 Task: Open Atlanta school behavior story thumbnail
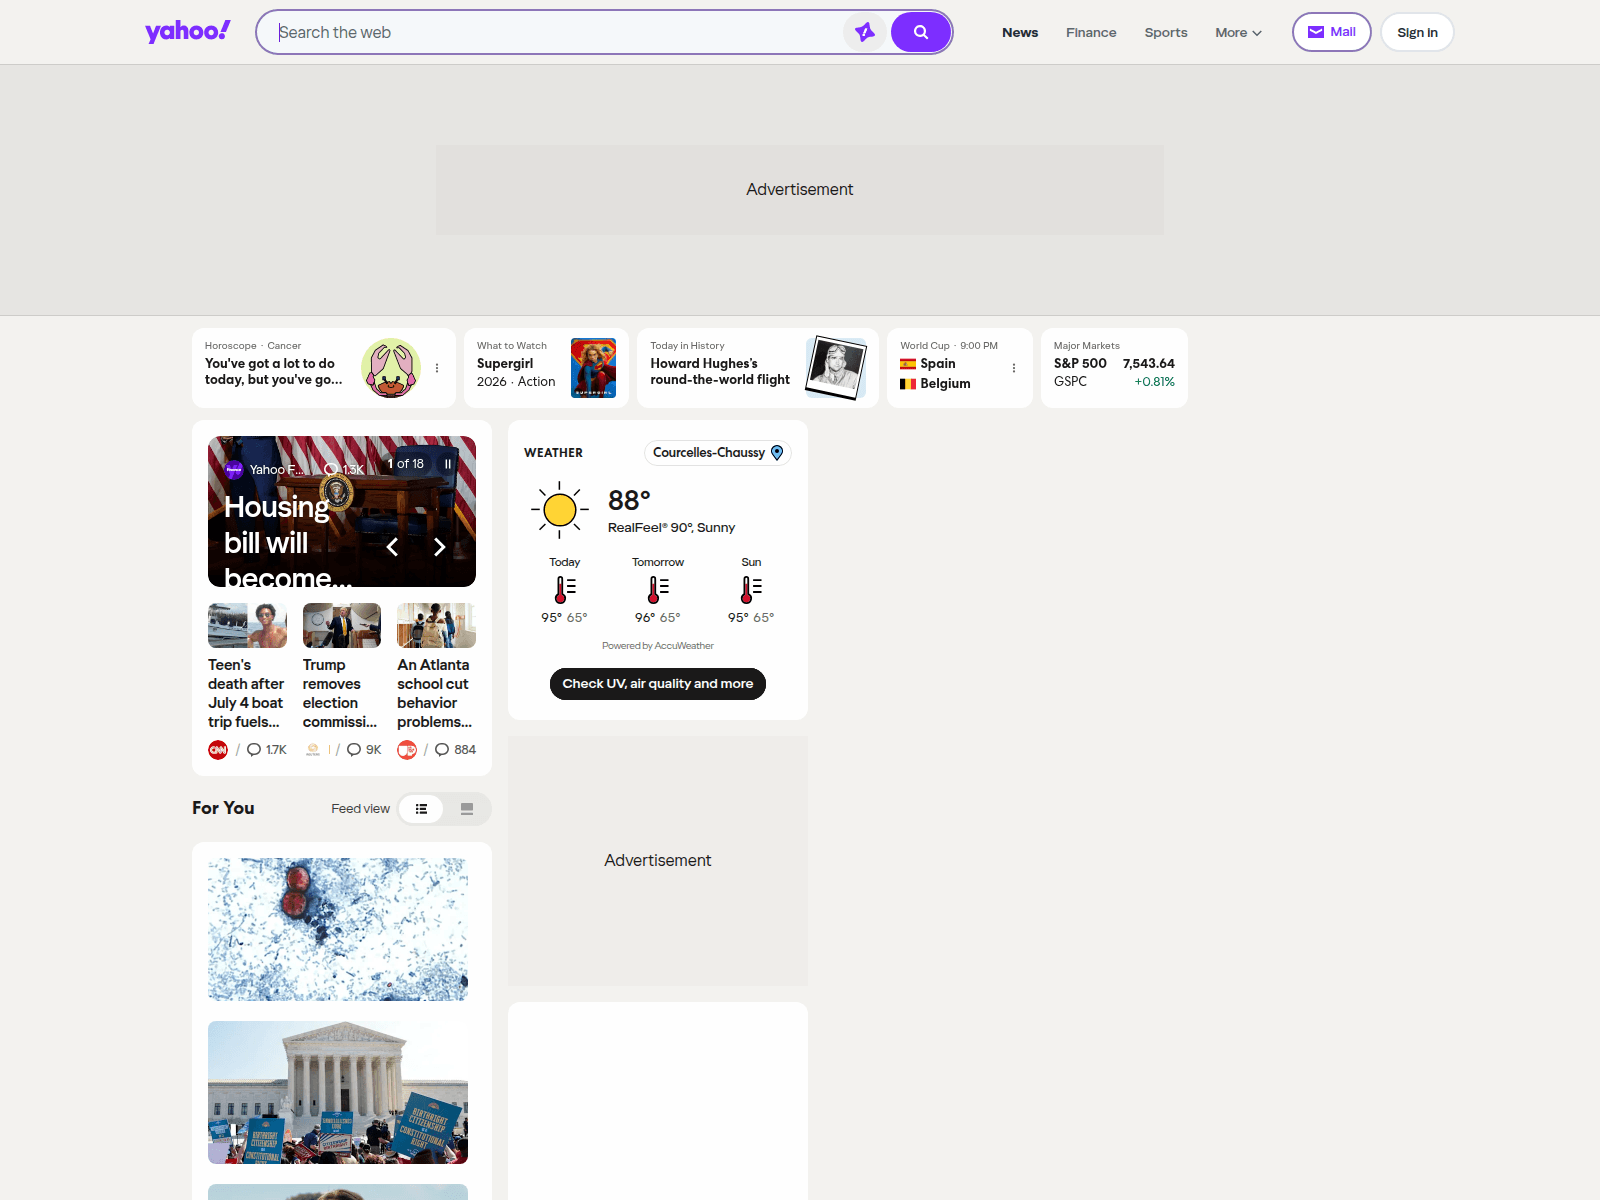click(x=436, y=625)
